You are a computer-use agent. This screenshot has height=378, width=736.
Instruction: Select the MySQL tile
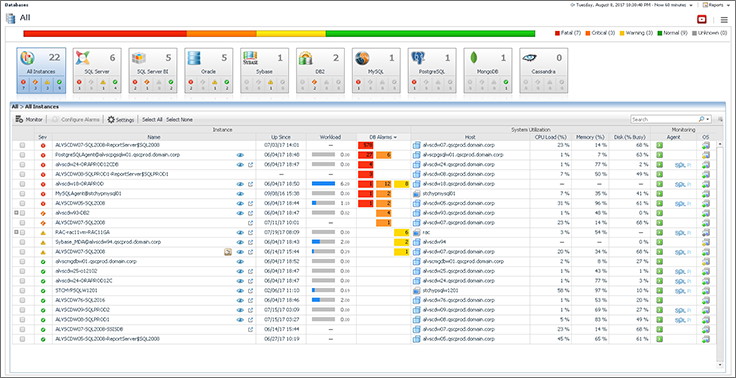(x=376, y=71)
